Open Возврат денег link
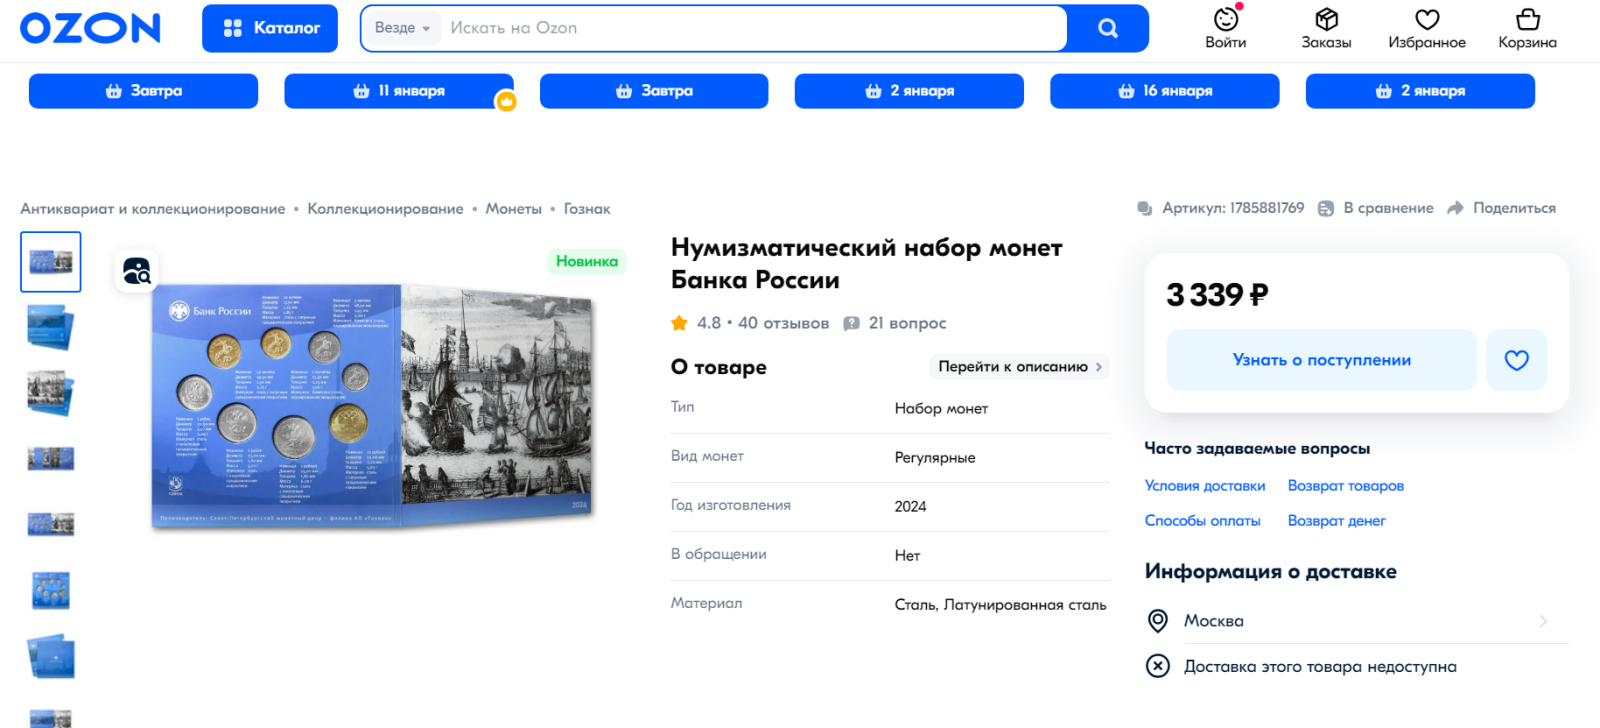Screen dimensions: 1600x728 pos(1336,521)
